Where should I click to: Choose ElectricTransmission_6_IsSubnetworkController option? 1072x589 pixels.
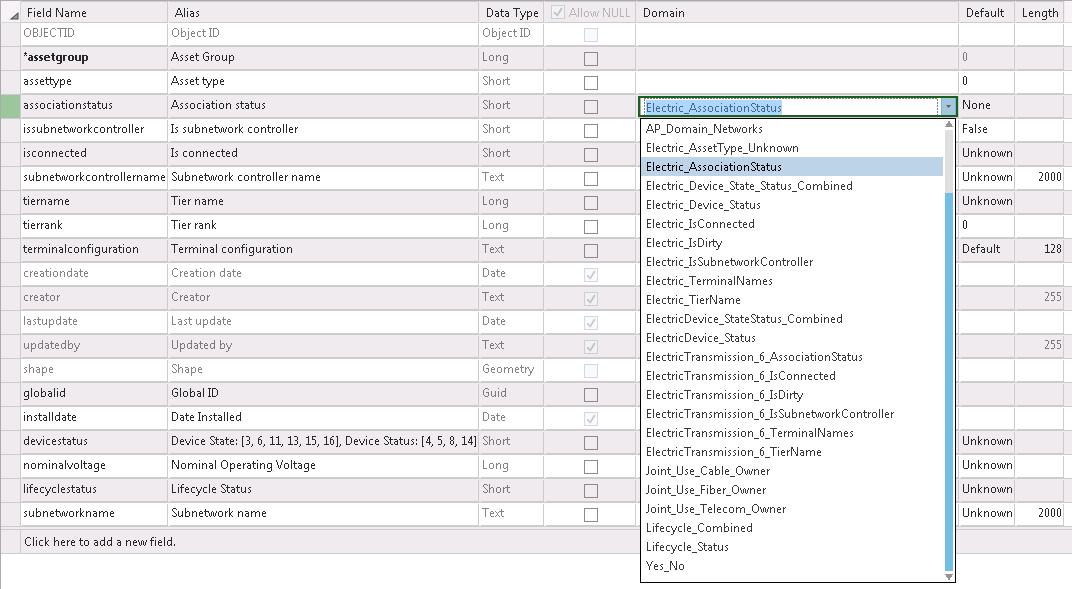[792, 414]
